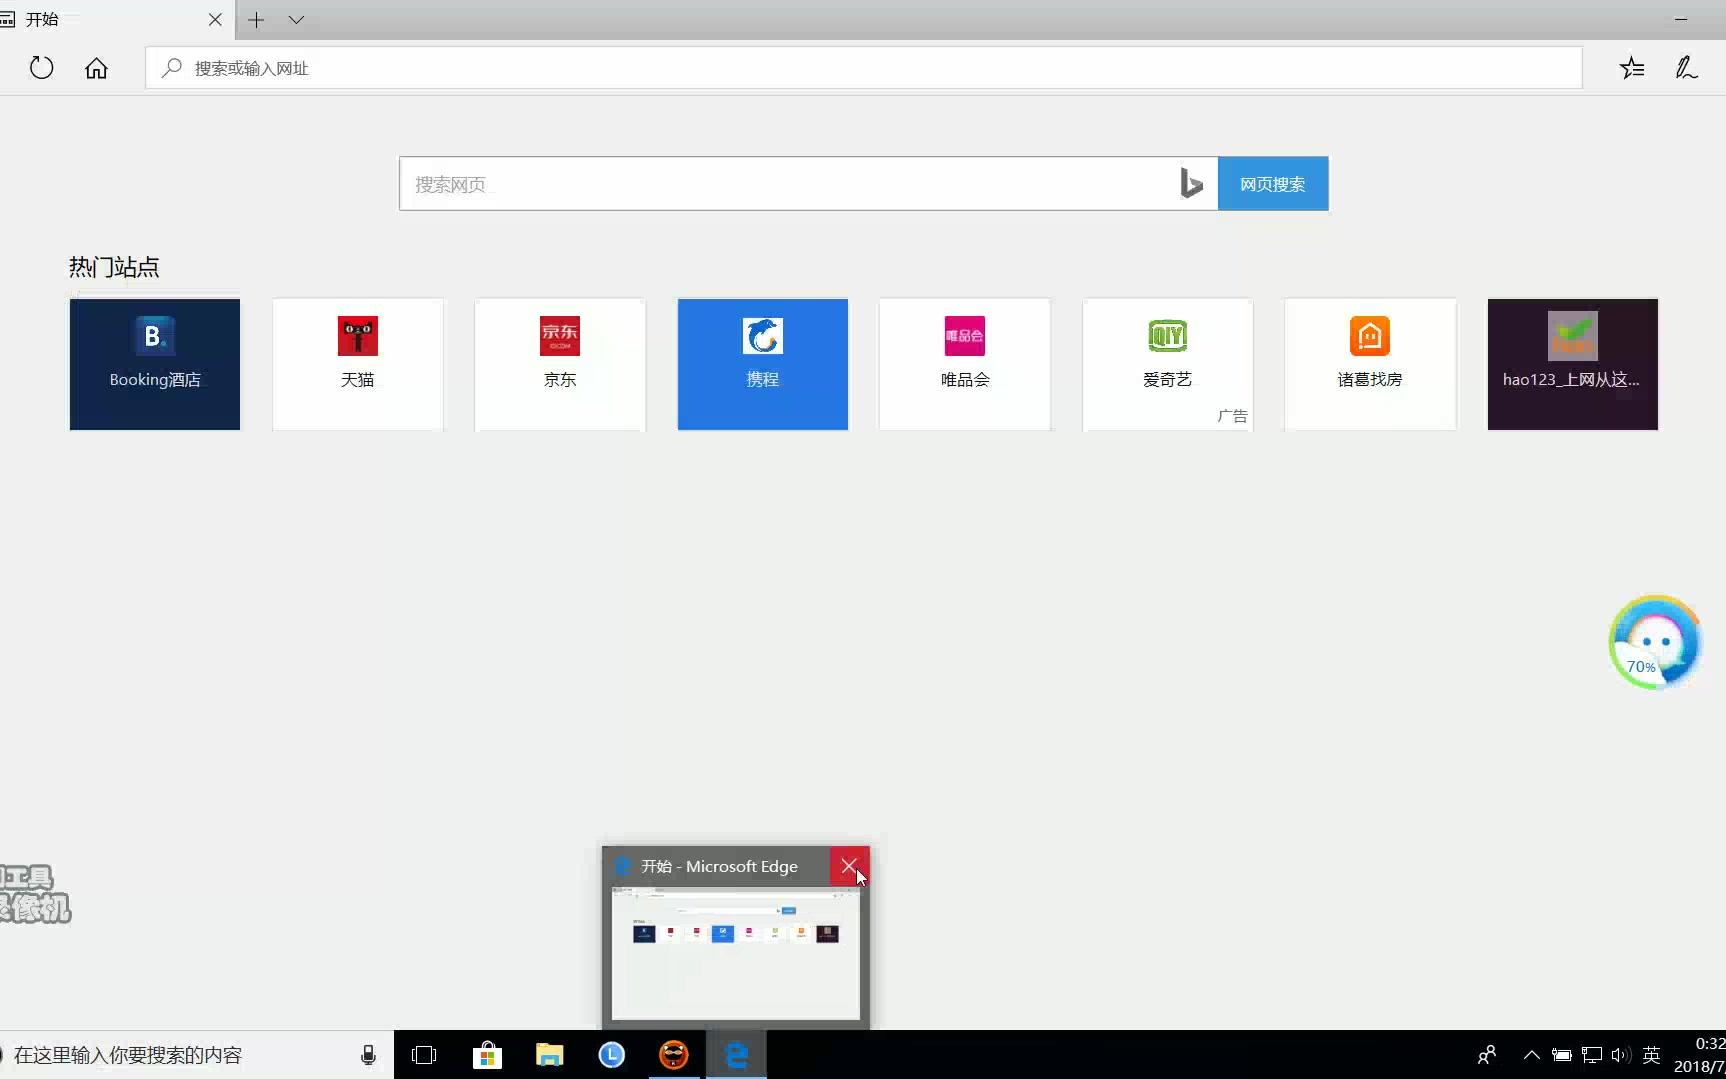Image resolution: width=1726 pixels, height=1079 pixels.
Task: Click the 70% floating assistant widget
Action: (x=1655, y=642)
